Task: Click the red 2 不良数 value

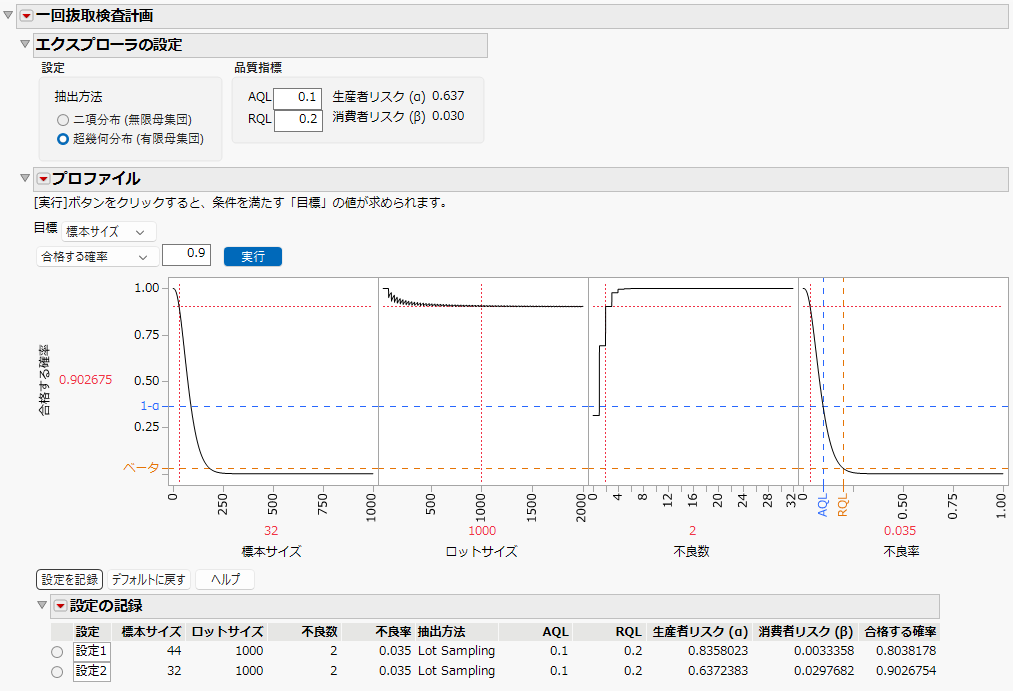Action: tap(693, 531)
